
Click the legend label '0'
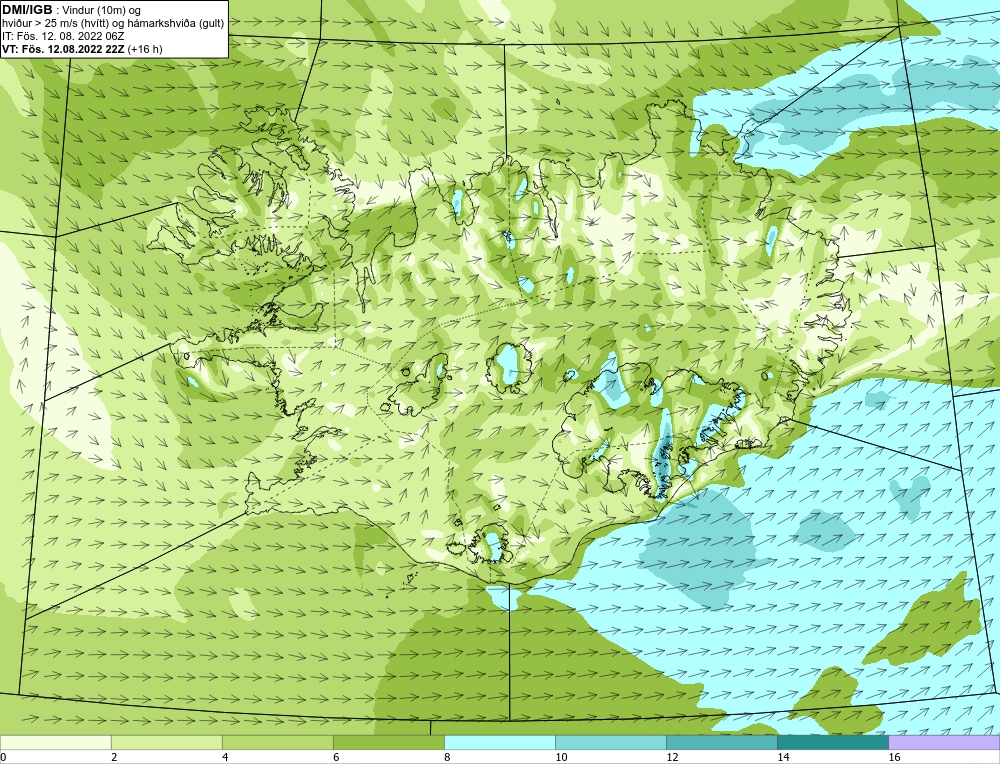[4, 757]
